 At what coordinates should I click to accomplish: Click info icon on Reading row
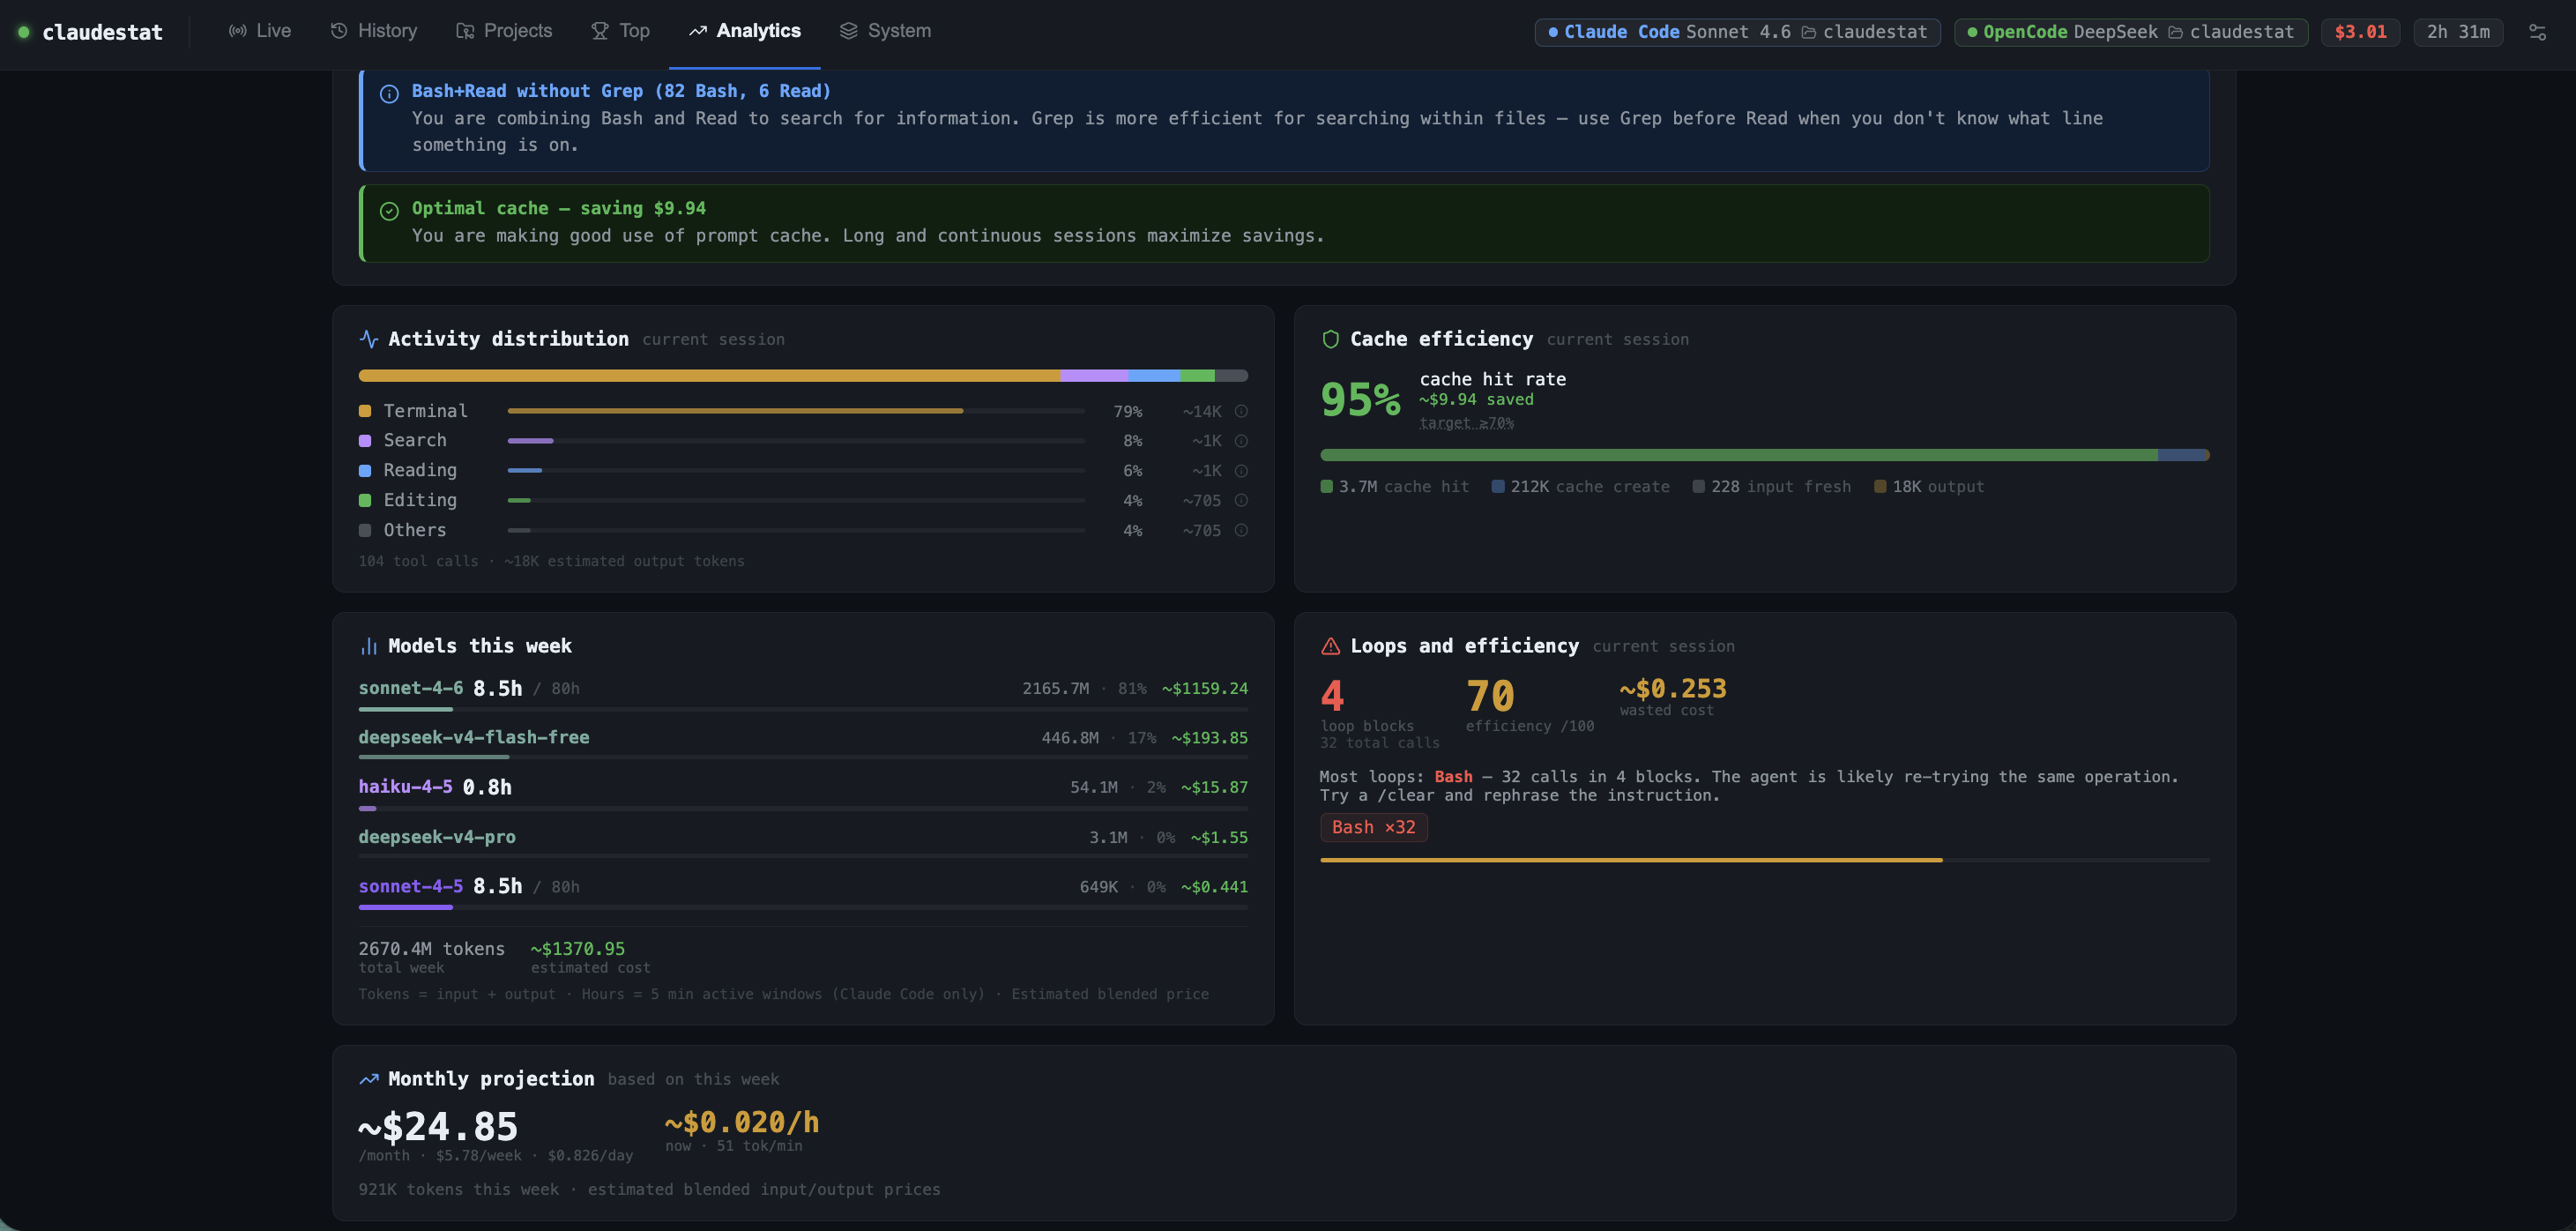(x=1241, y=471)
